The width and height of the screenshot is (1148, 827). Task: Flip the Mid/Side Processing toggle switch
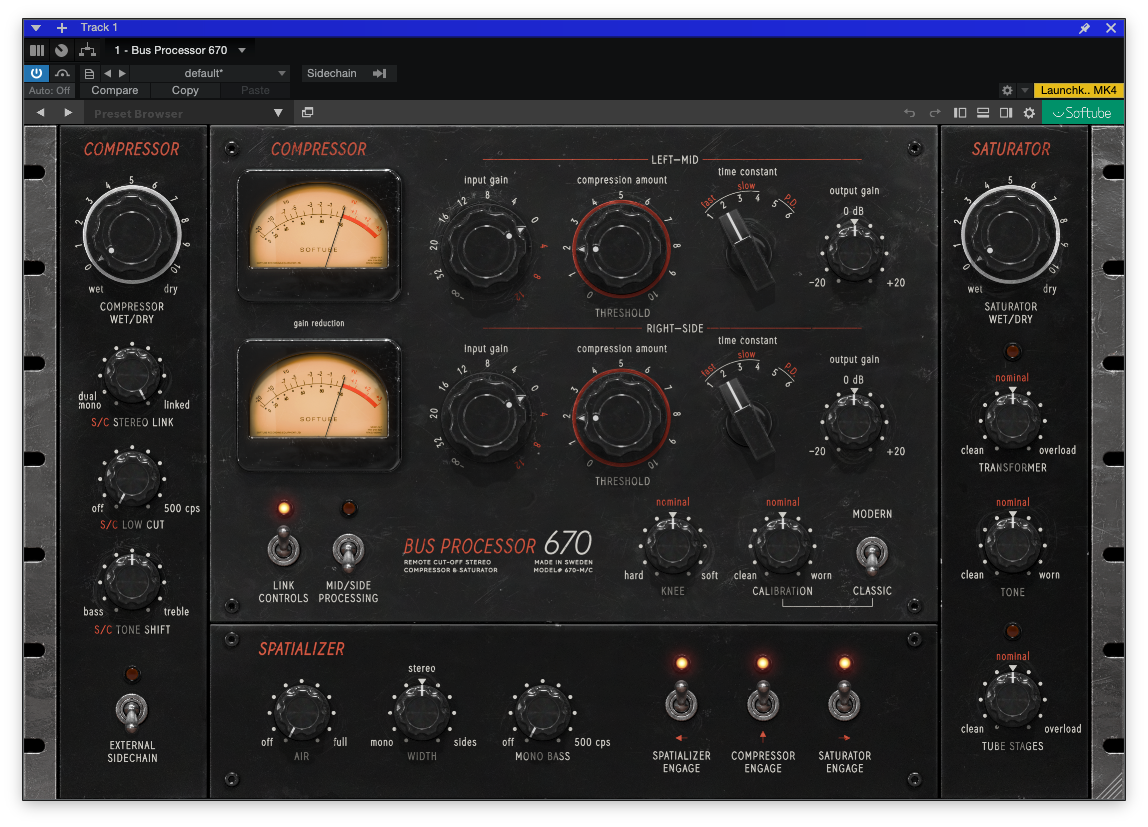[x=348, y=552]
